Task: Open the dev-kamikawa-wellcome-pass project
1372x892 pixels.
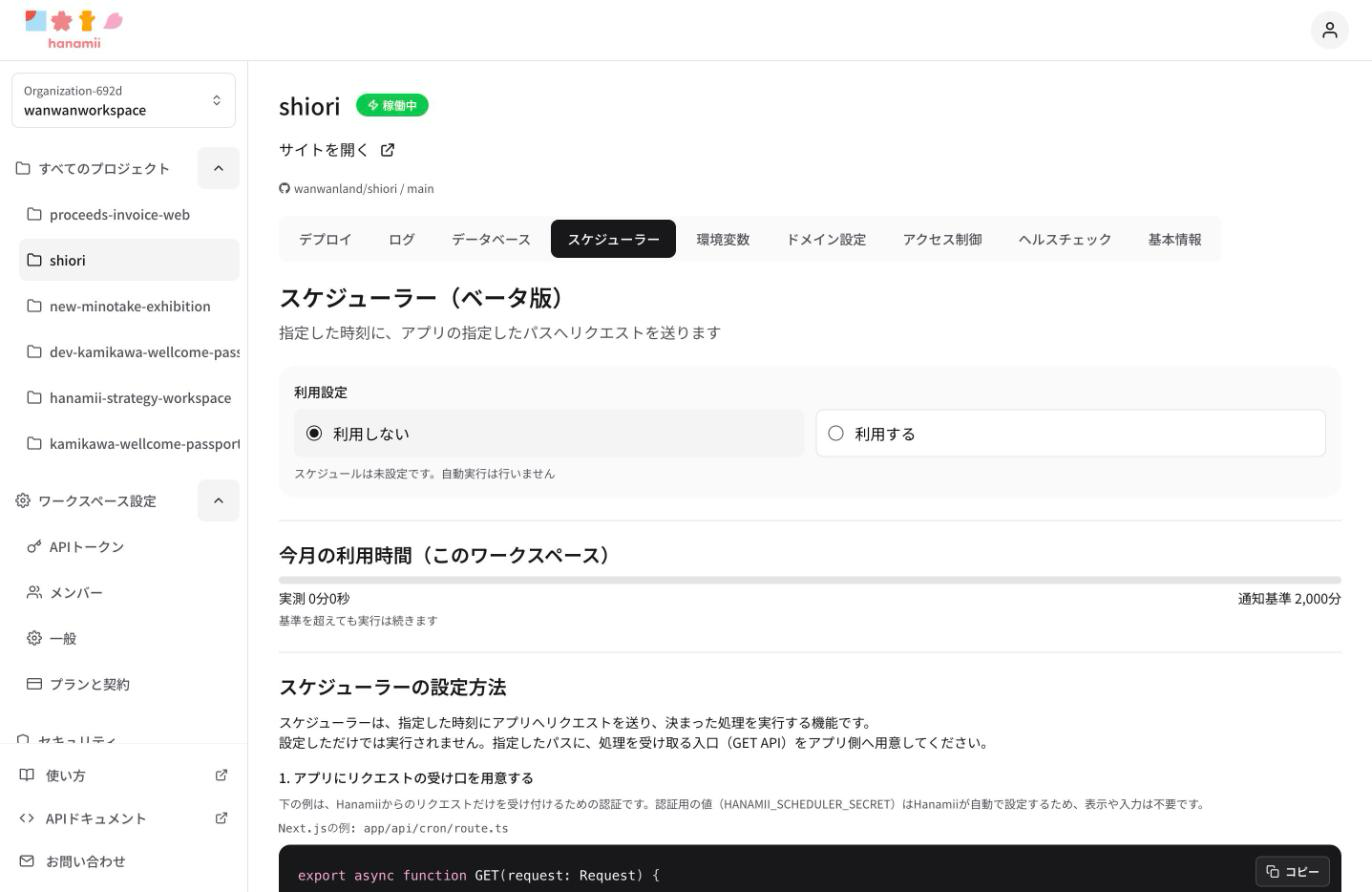Action: 130,352
